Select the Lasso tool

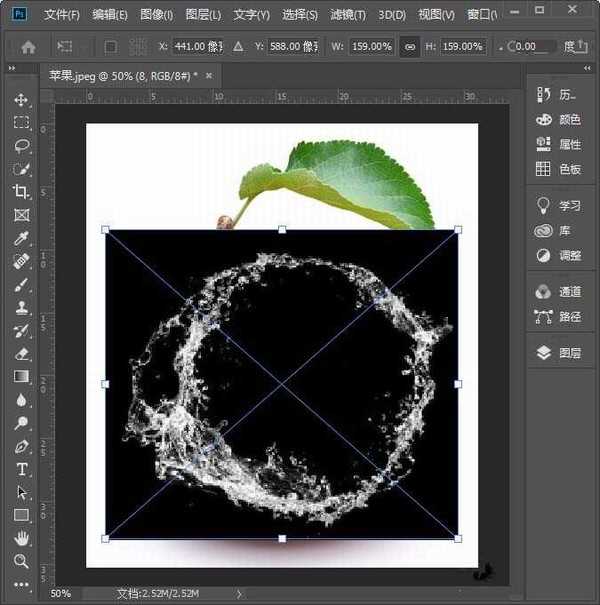[21, 146]
